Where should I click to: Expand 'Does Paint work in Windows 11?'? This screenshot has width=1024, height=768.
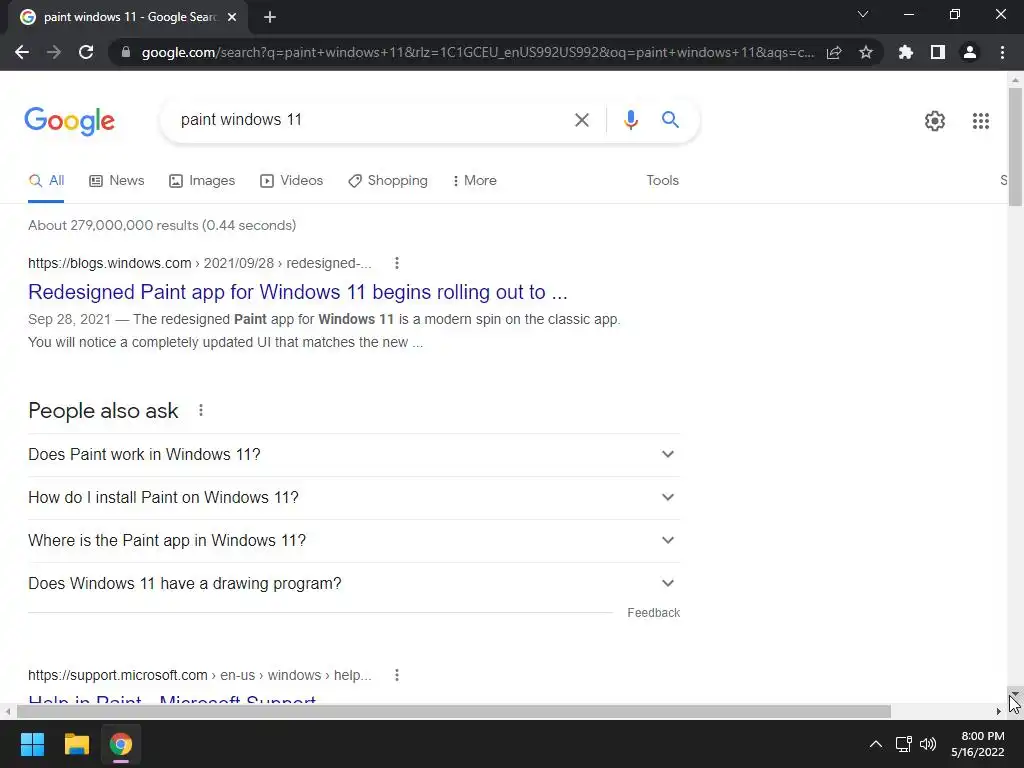coord(354,455)
